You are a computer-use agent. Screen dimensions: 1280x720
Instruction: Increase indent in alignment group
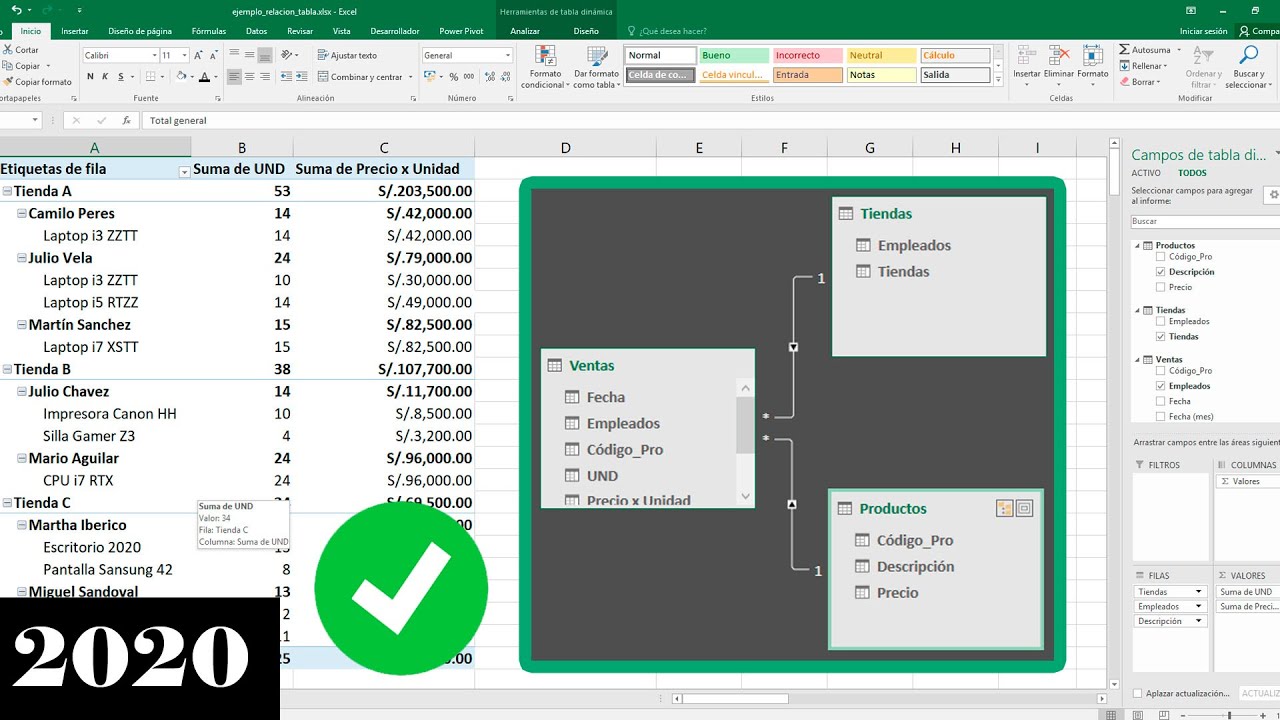click(304, 77)
